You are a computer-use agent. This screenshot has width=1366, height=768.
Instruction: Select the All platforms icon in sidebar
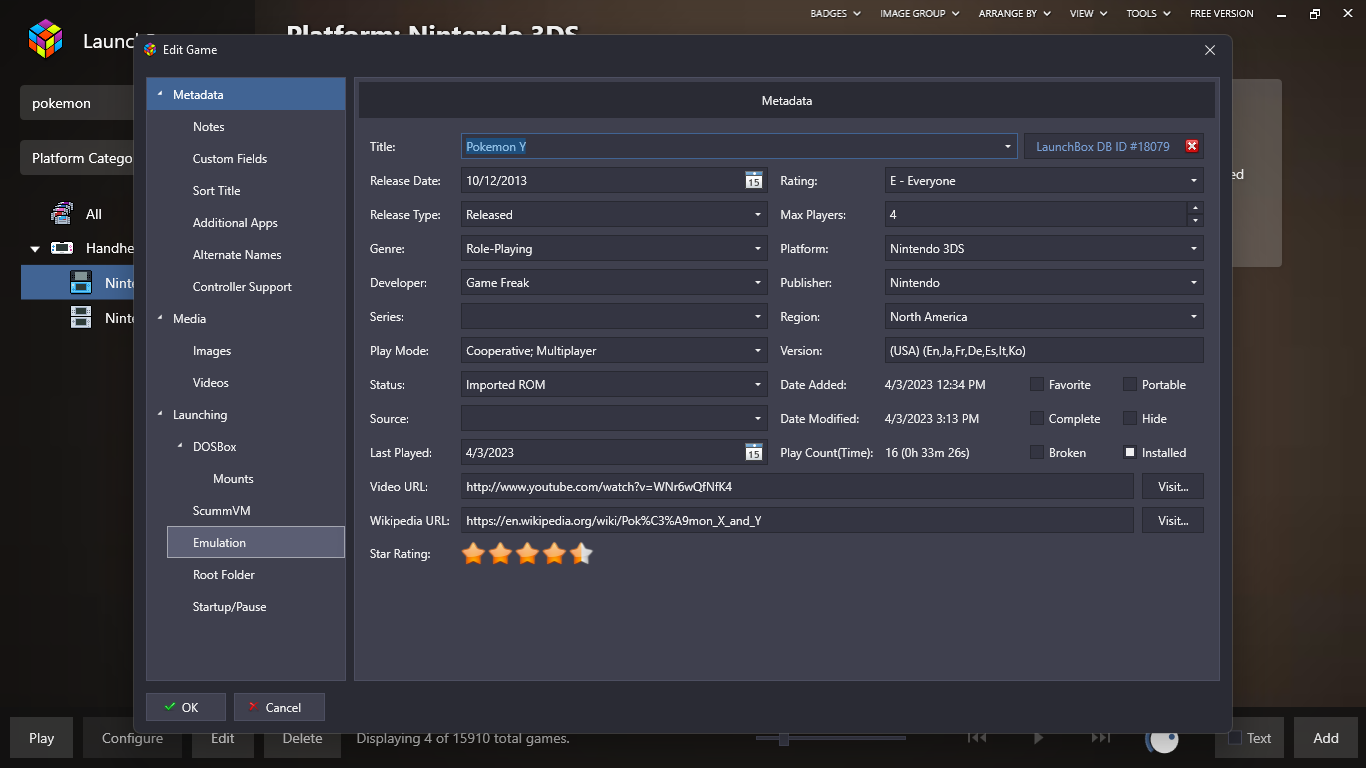(x=62, y=213)
